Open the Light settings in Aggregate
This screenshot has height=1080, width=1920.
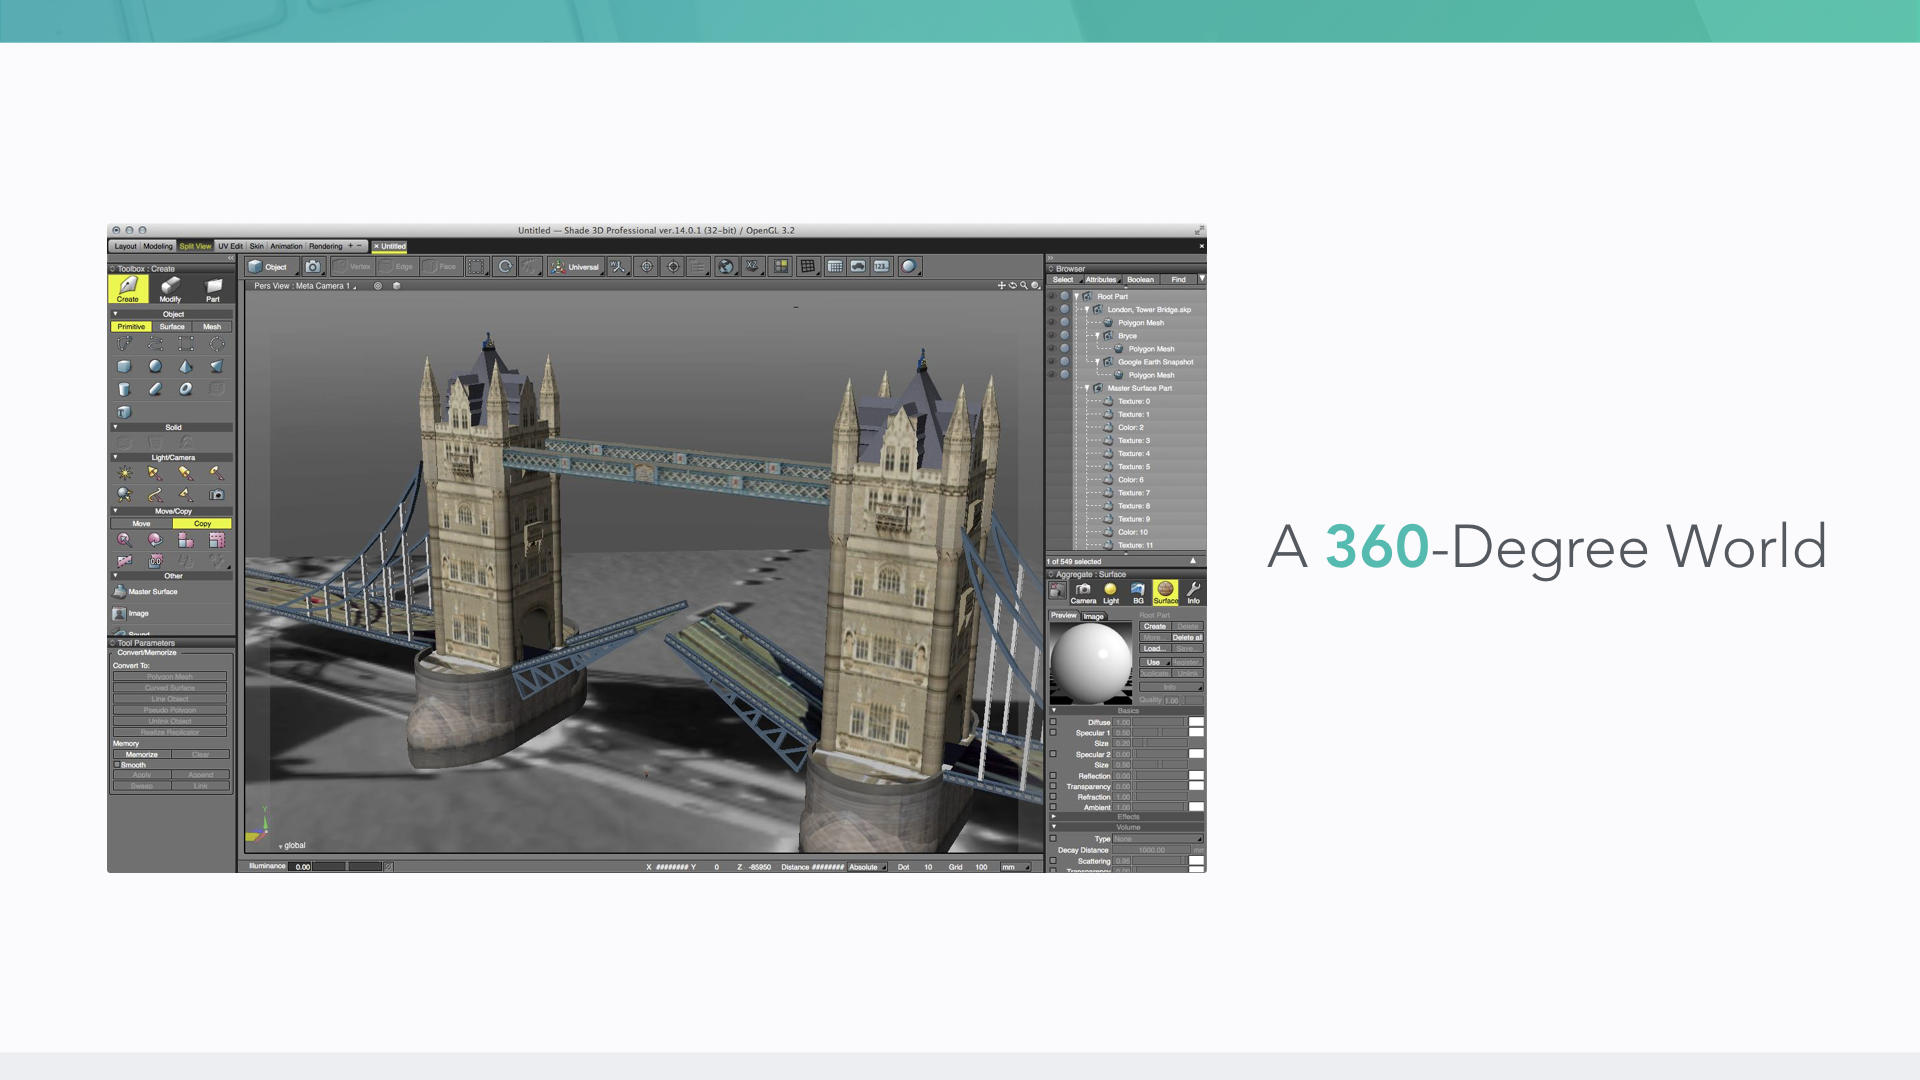pyautogui.click(x=1110, y=593)
